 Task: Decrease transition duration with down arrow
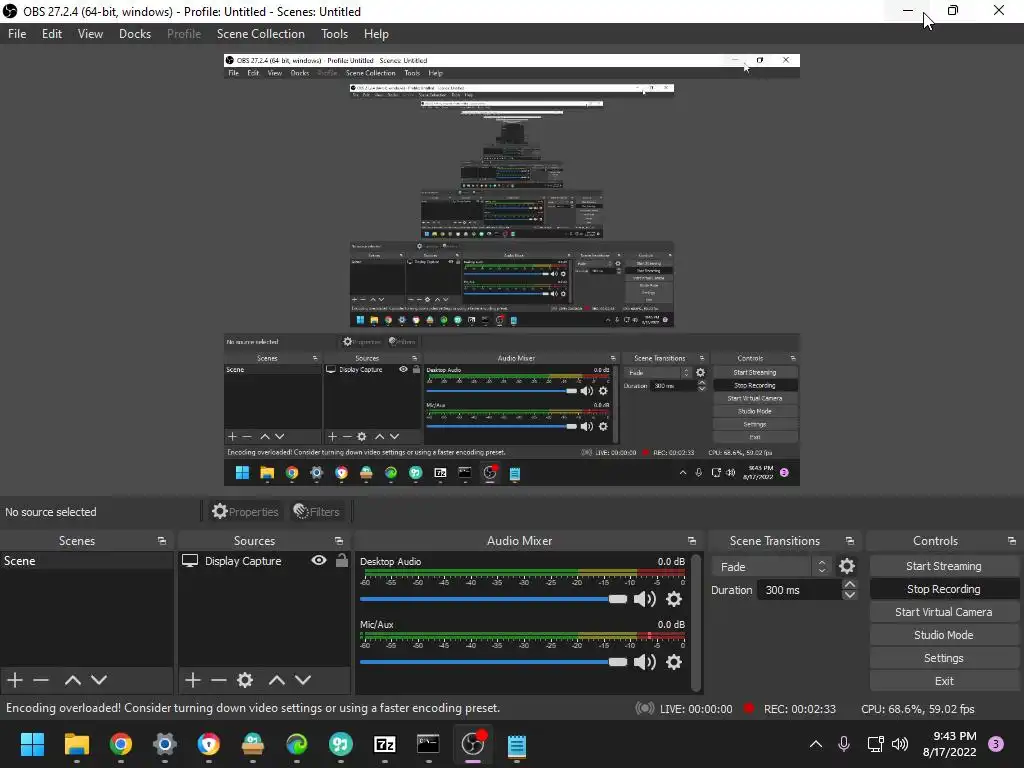point(850,595)
